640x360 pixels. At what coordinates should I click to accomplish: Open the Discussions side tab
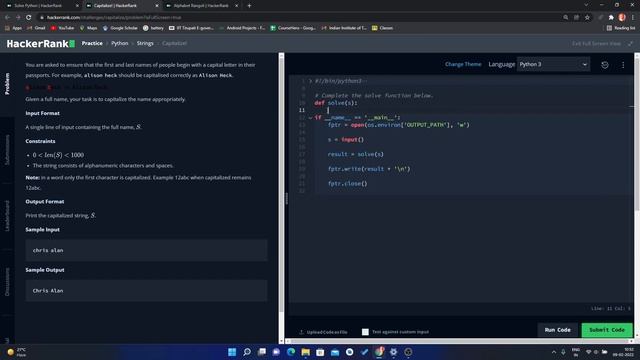[7, 282]
